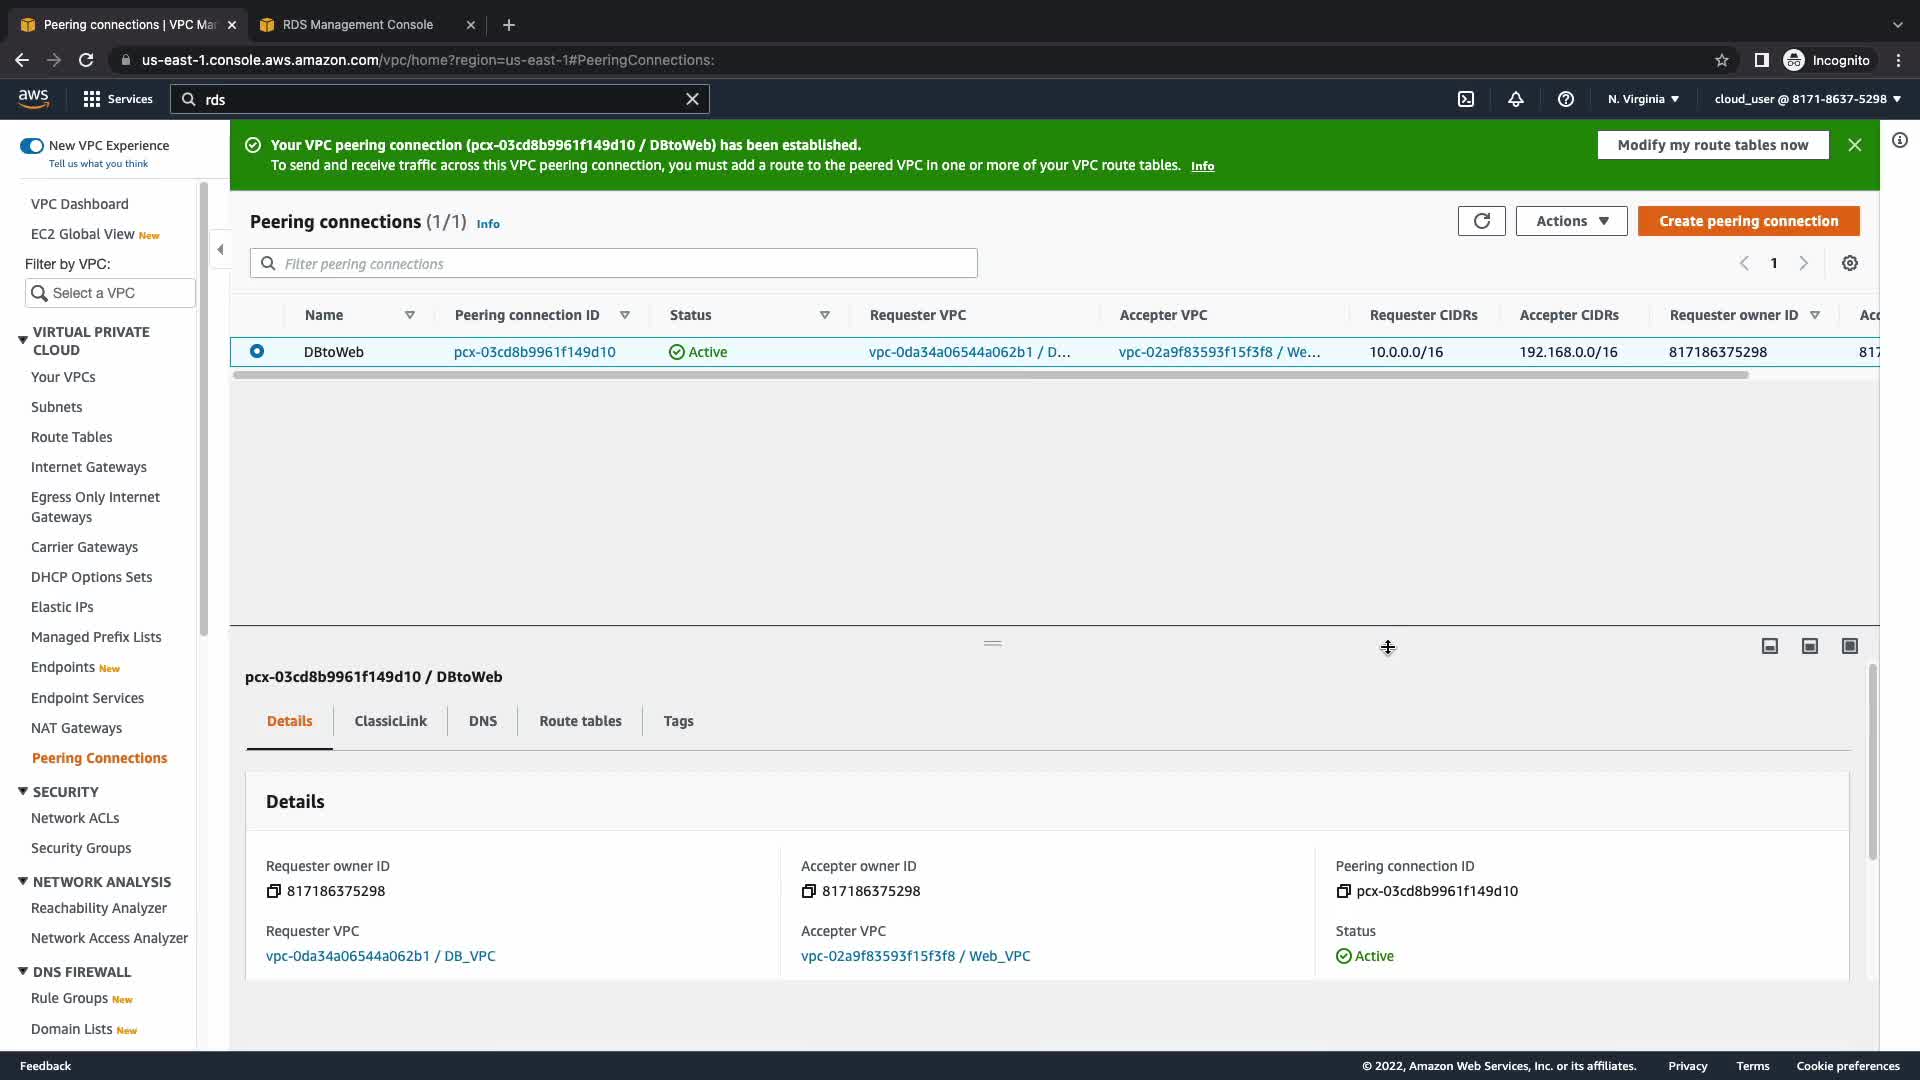Collapse the Virtual Private Cloud section
This screenshot has width=1920, height=1080.
[x=23, y=340]
